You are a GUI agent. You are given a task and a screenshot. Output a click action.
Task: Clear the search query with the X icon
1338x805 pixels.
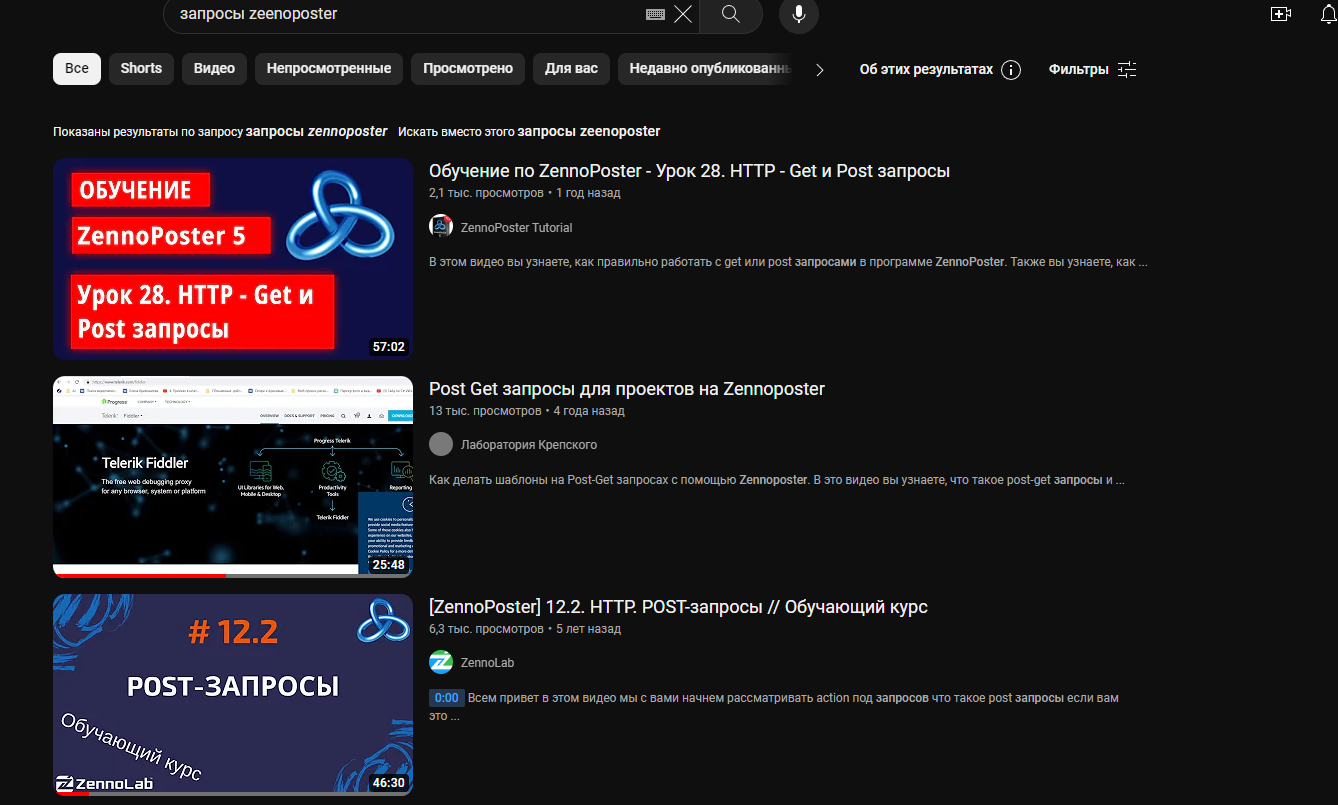tap(683, 14)
